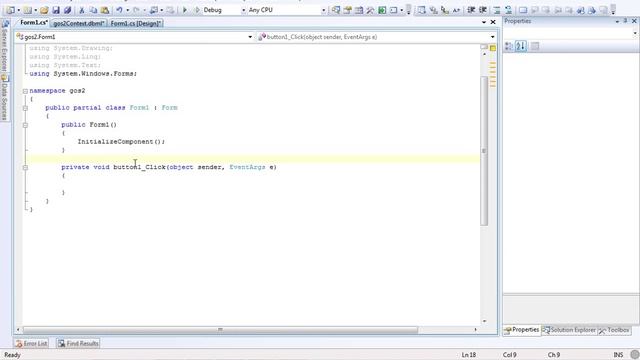Collapse the Form1 class outline
Screen dimensions: 640x360
coord(25,108)
